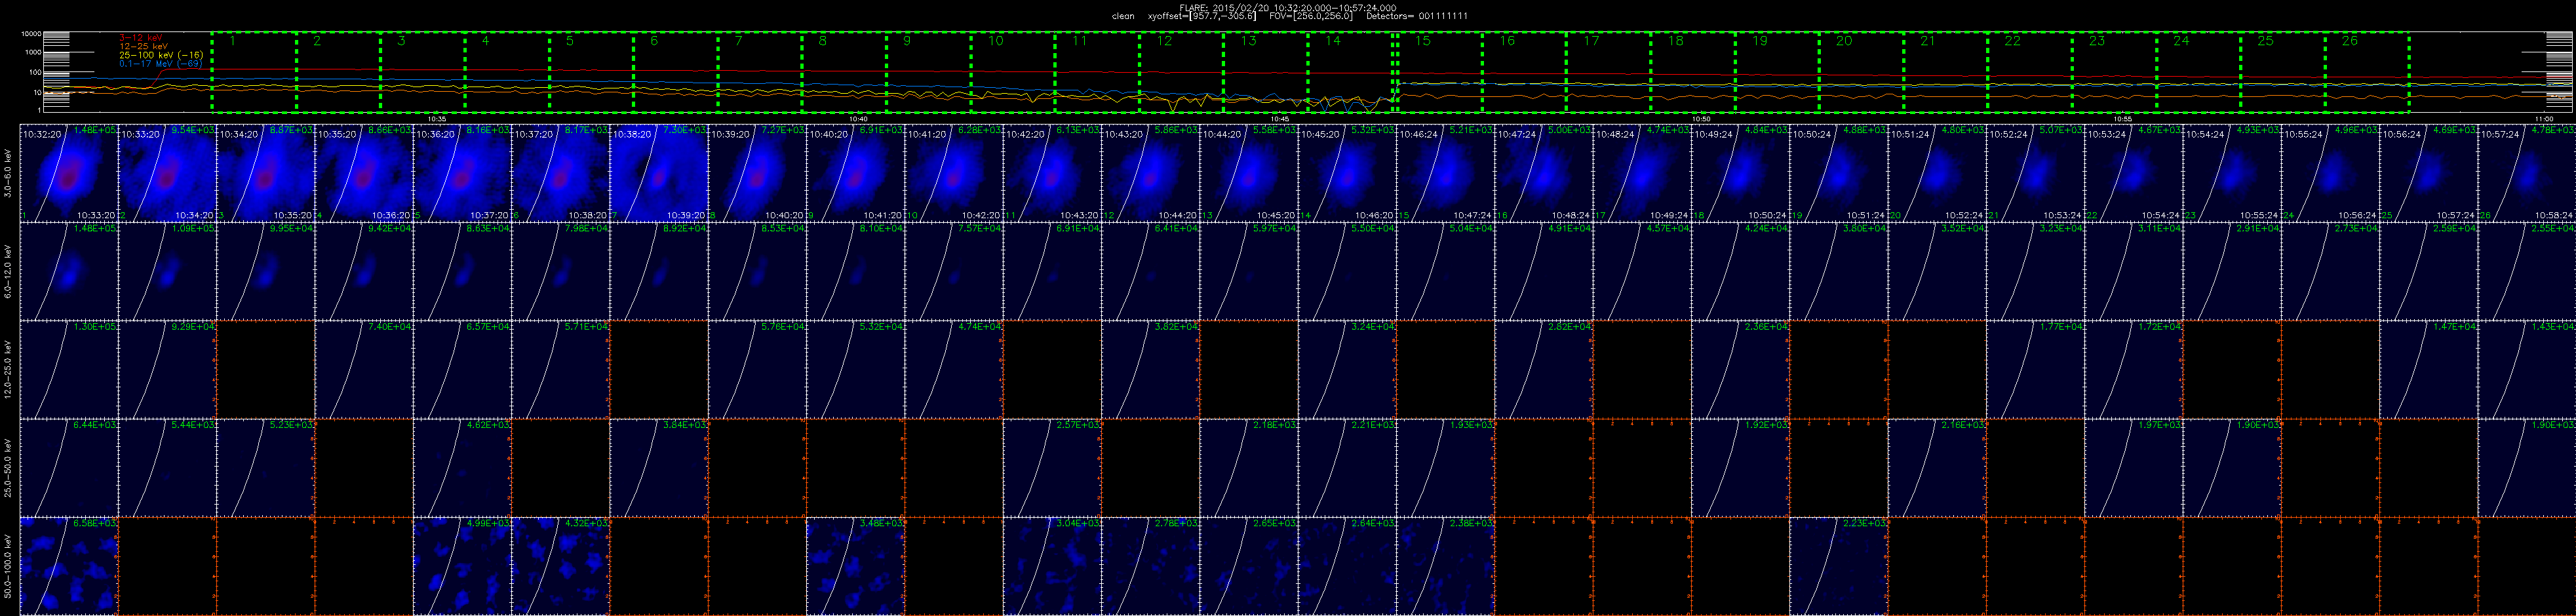This screenshot has width=2576, height=616.
Task: Click interval marker 26 on the light curve
Action: (2350, 41)
